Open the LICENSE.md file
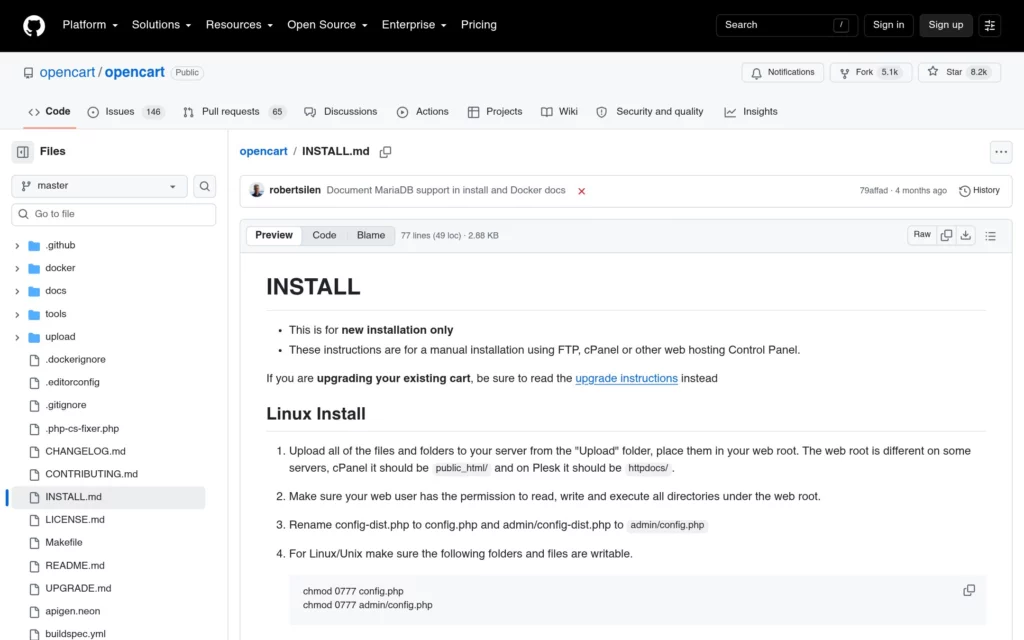1024x640 pixels. [74, 520]
